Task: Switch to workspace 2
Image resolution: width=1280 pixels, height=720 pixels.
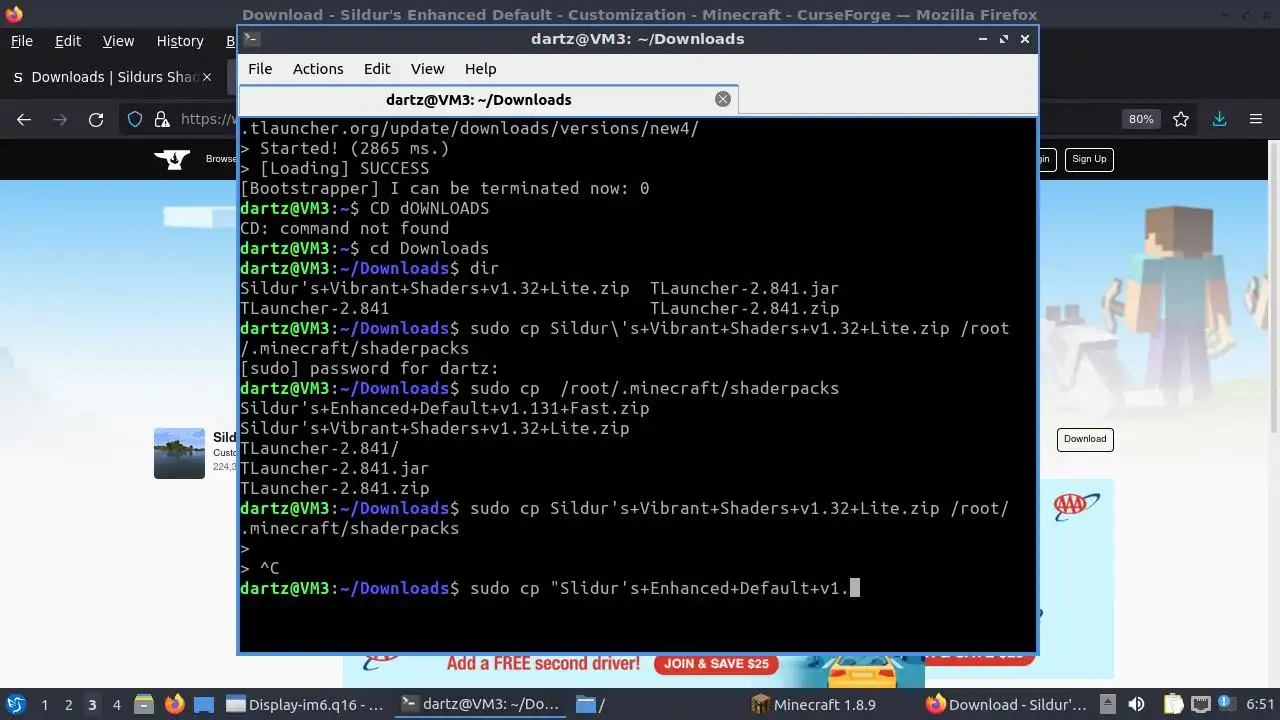Action: coord(68,705)
